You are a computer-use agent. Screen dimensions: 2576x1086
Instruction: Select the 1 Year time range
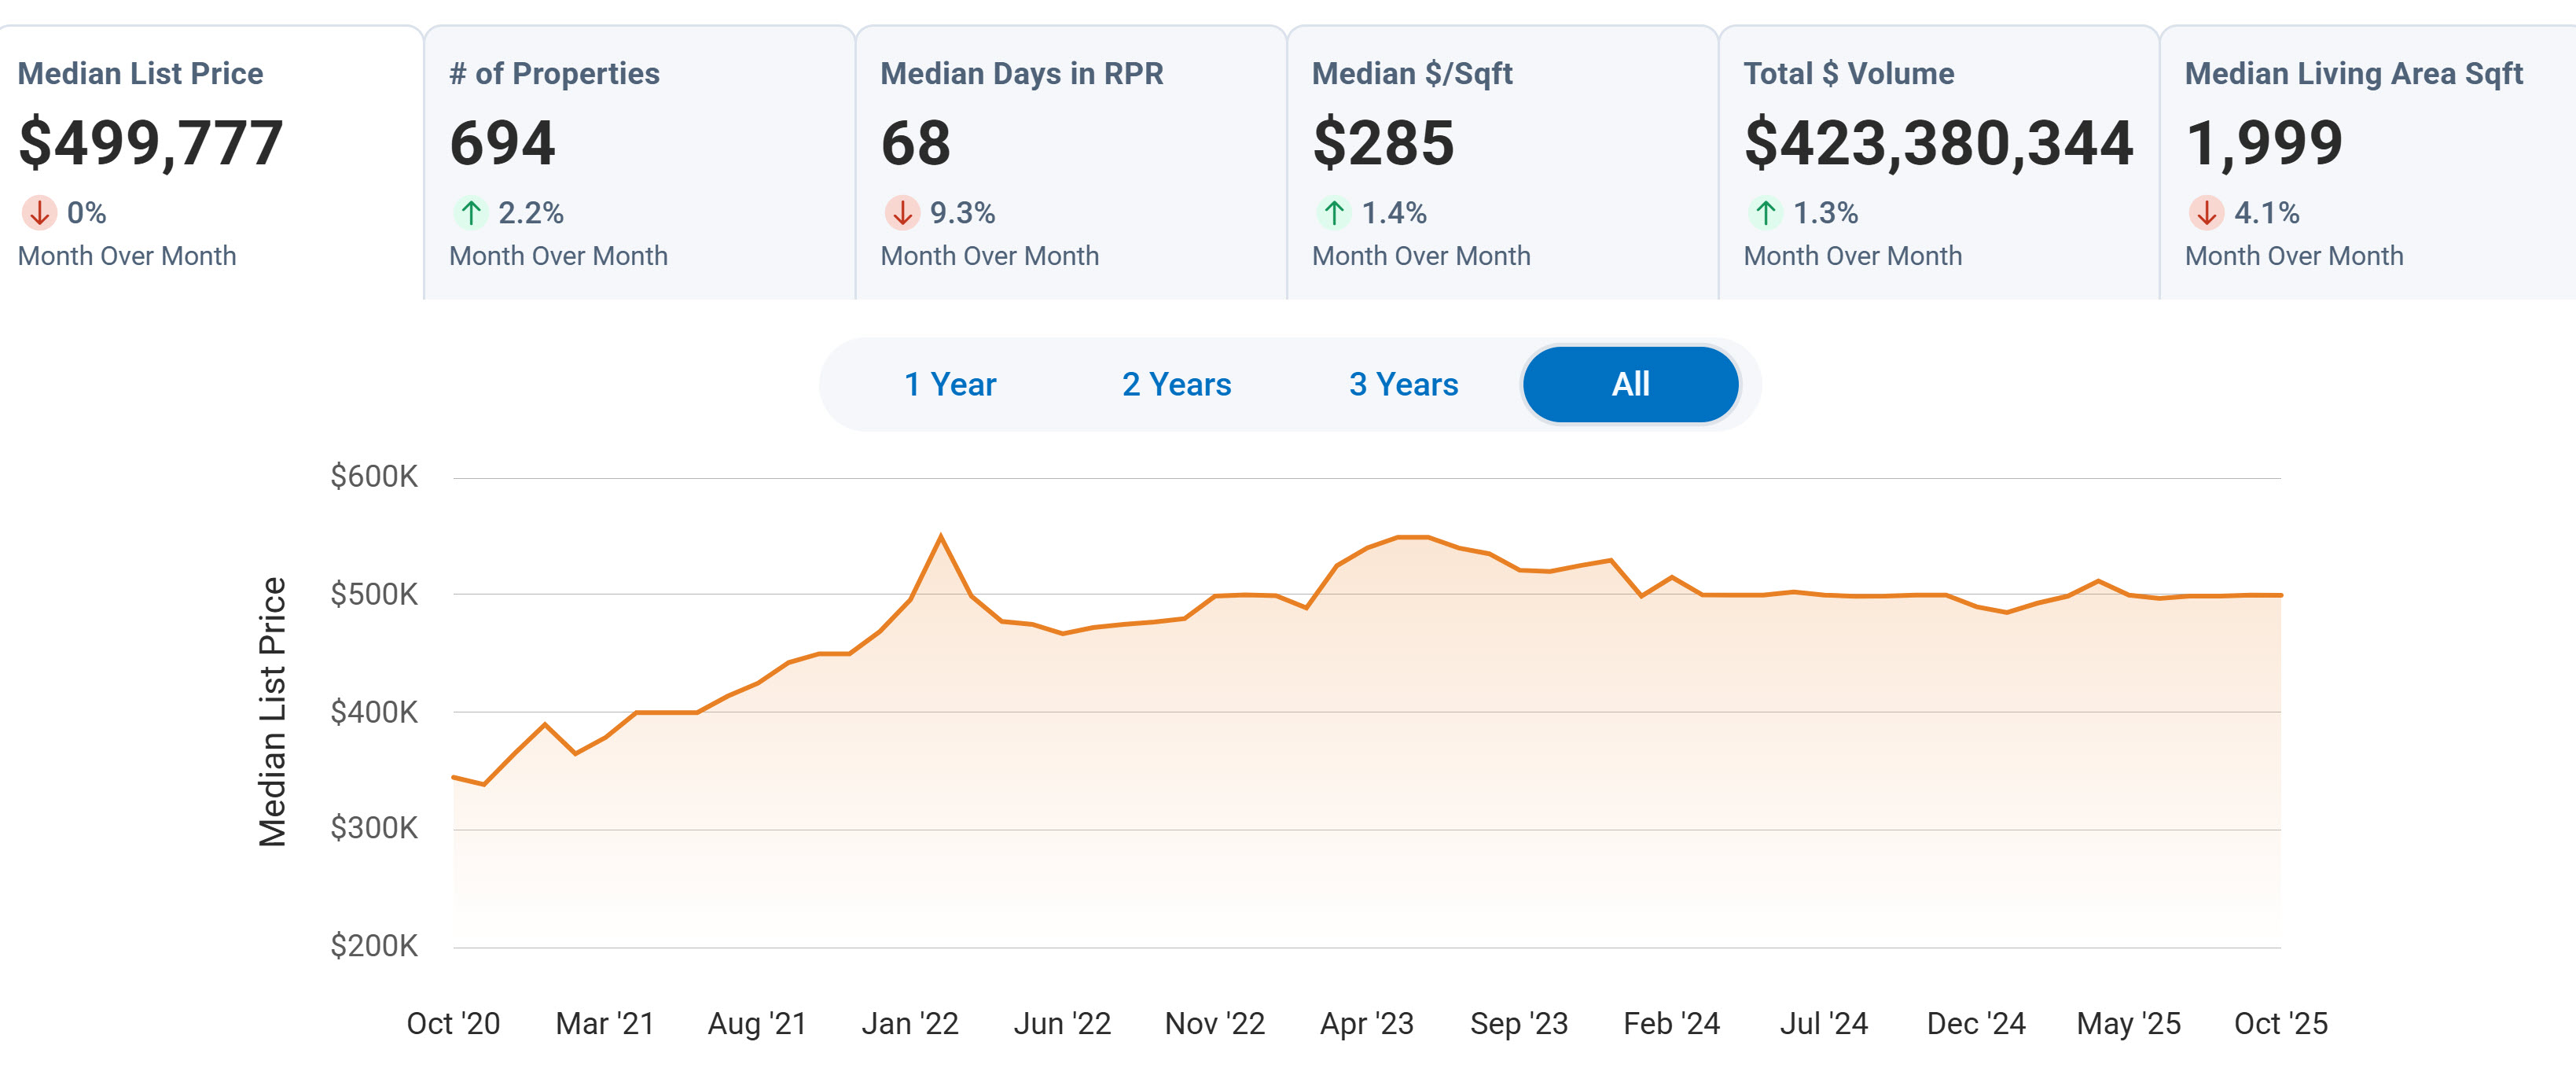949,384
